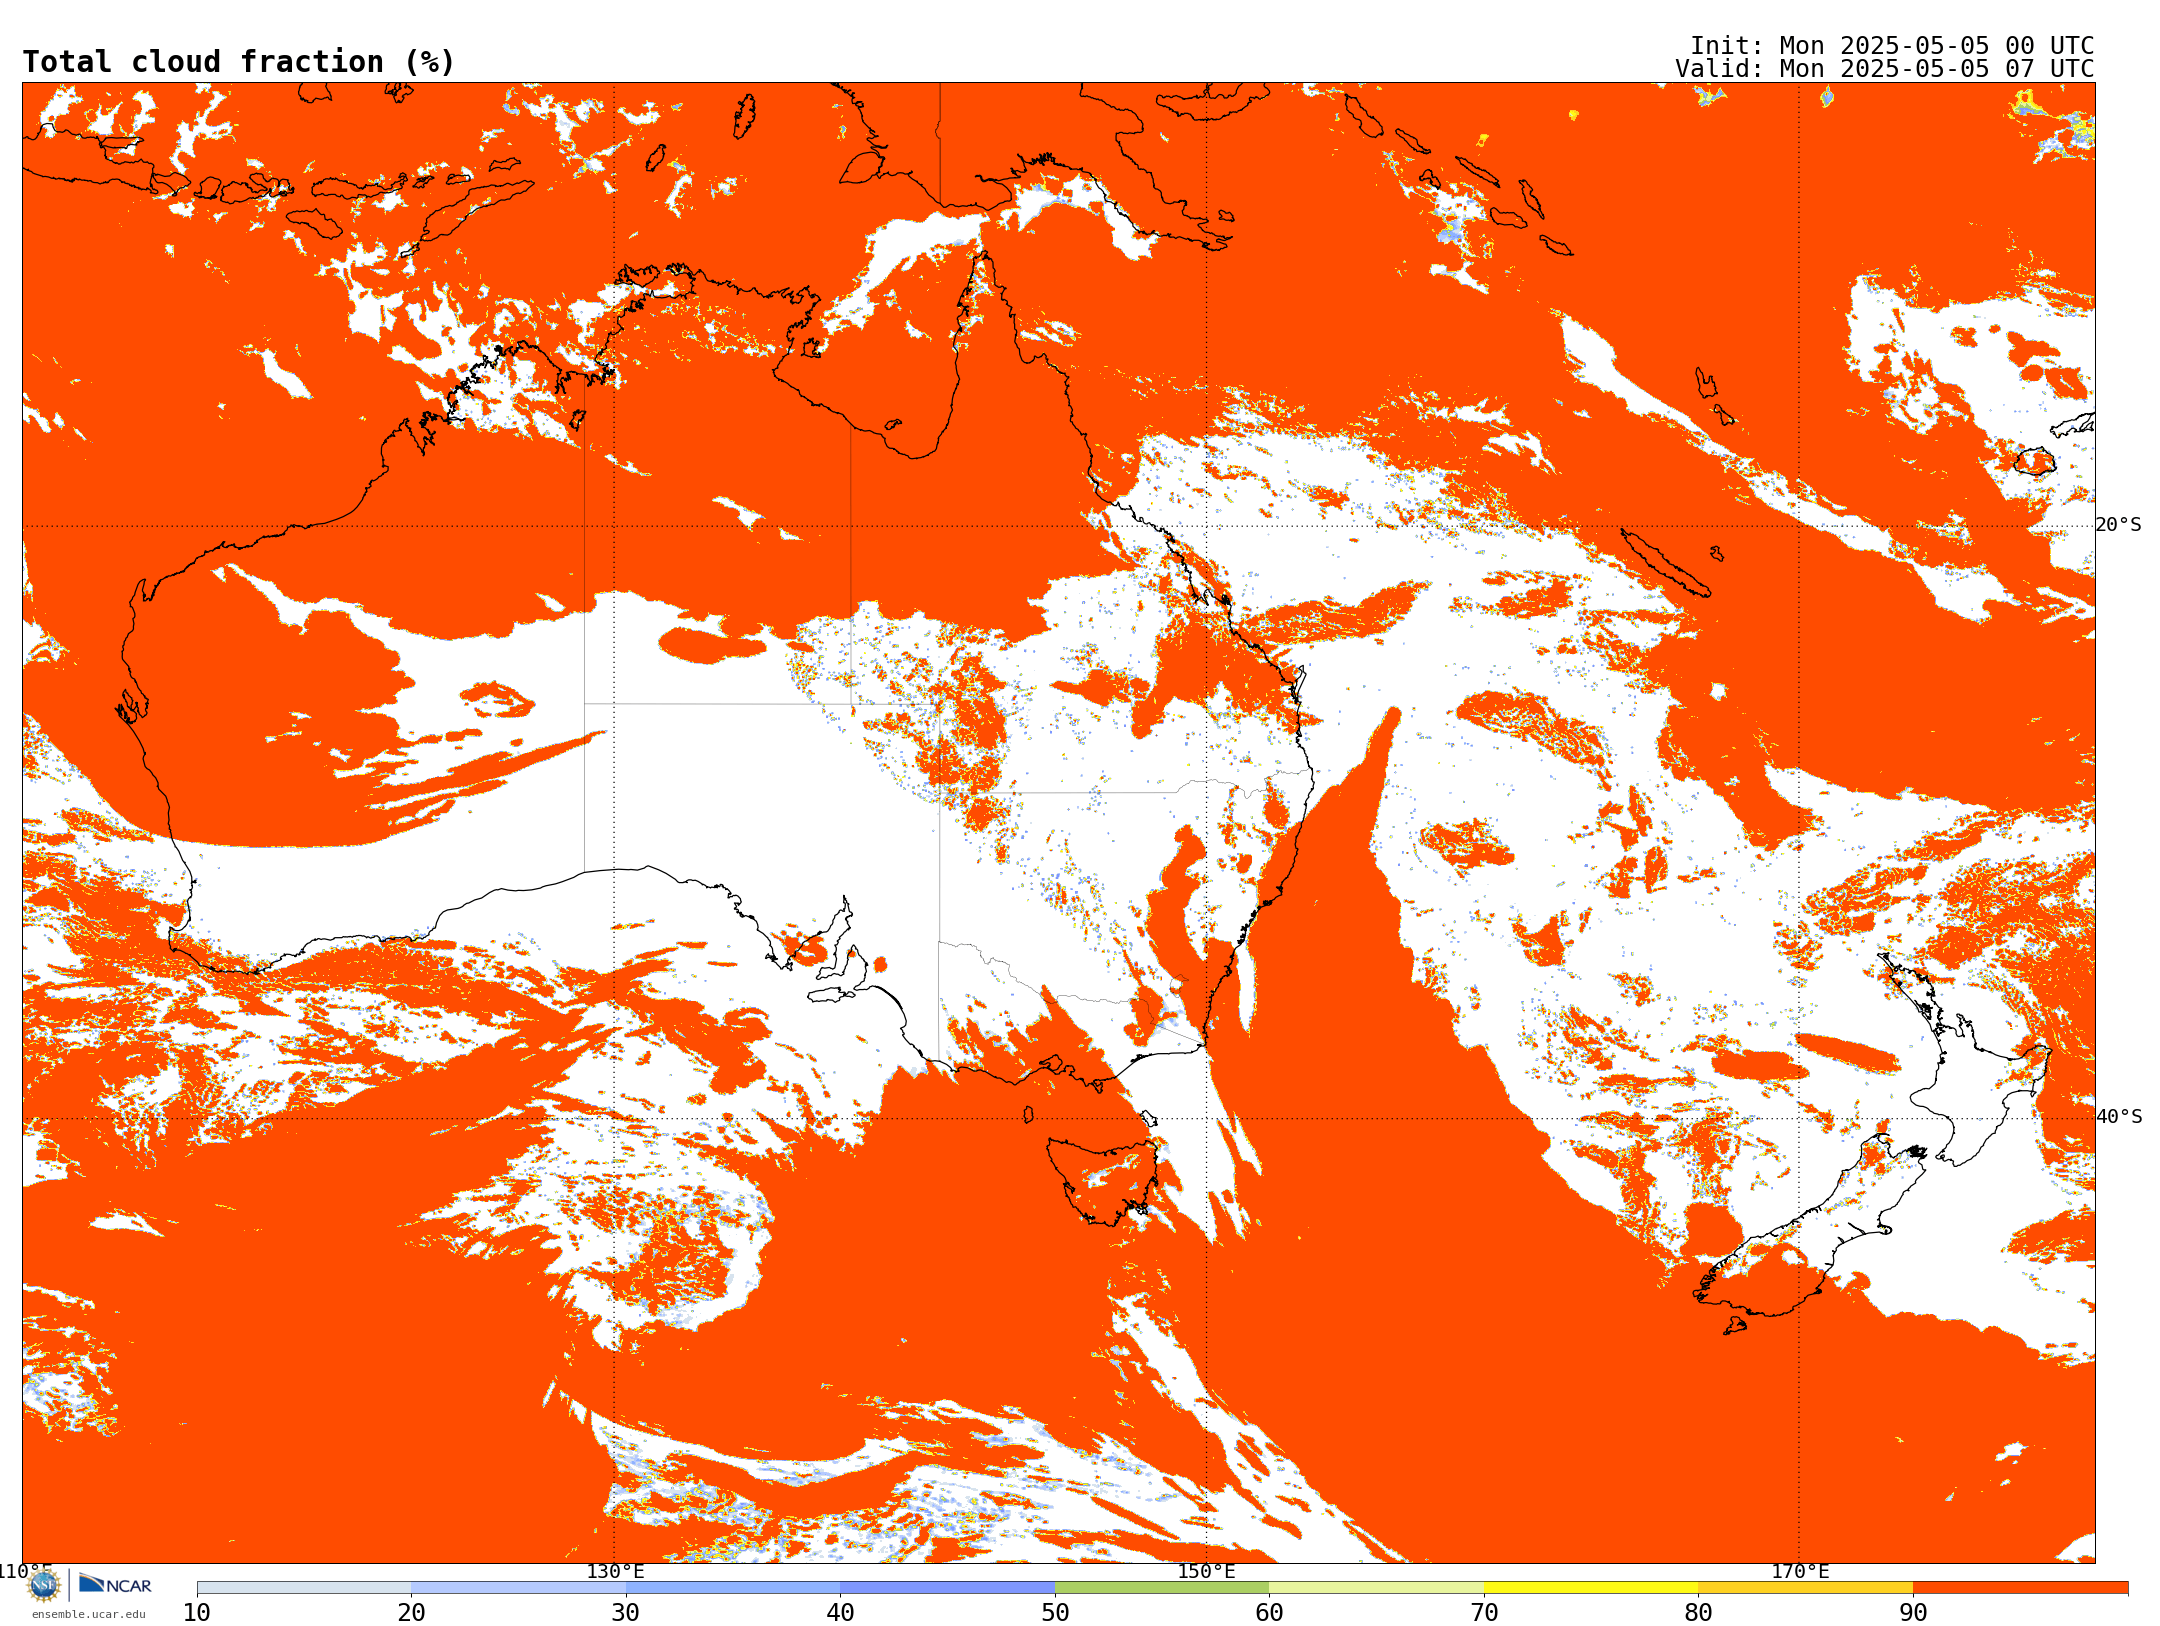This screenshot has height=1626, width=2160.
Task: Click the 150°E longitude label
Action: pyautogui.click(x=1206, y=1571)
